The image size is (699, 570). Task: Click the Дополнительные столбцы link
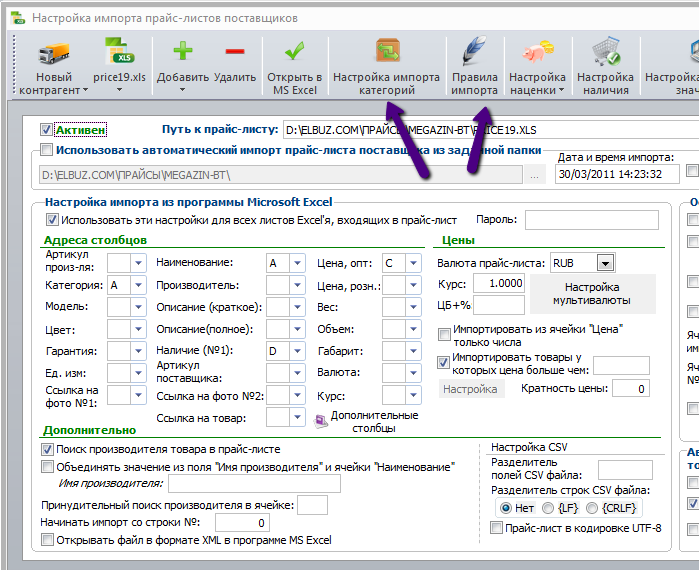[x=374, y=422]
